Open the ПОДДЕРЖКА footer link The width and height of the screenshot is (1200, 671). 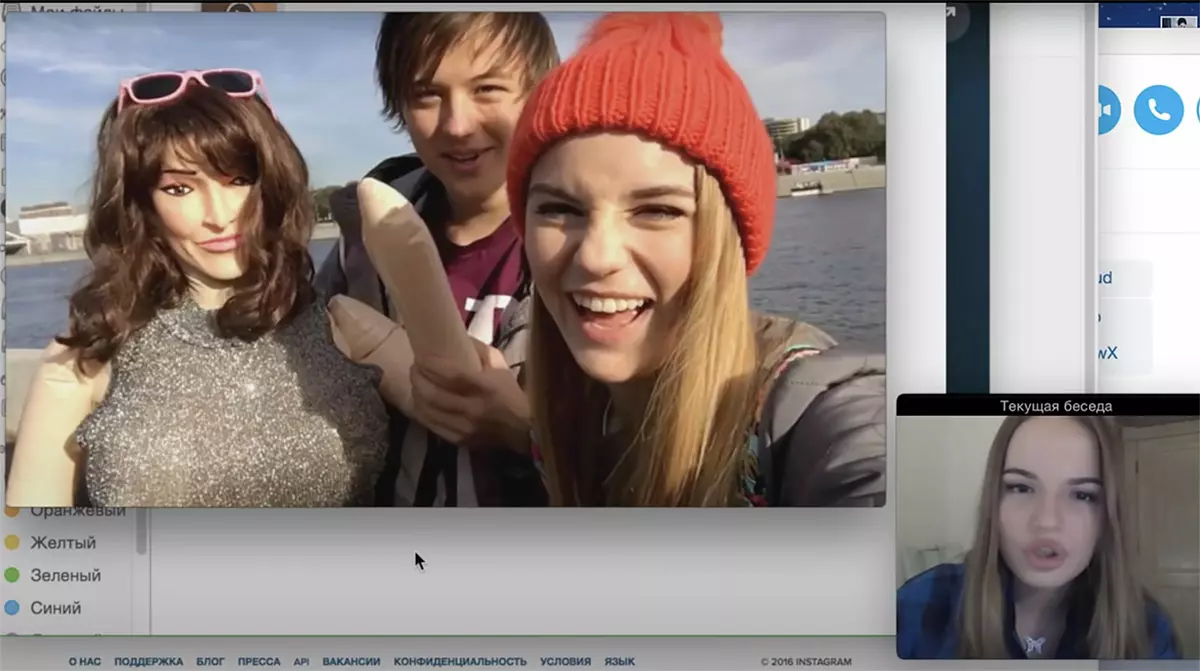coord(148,661)
